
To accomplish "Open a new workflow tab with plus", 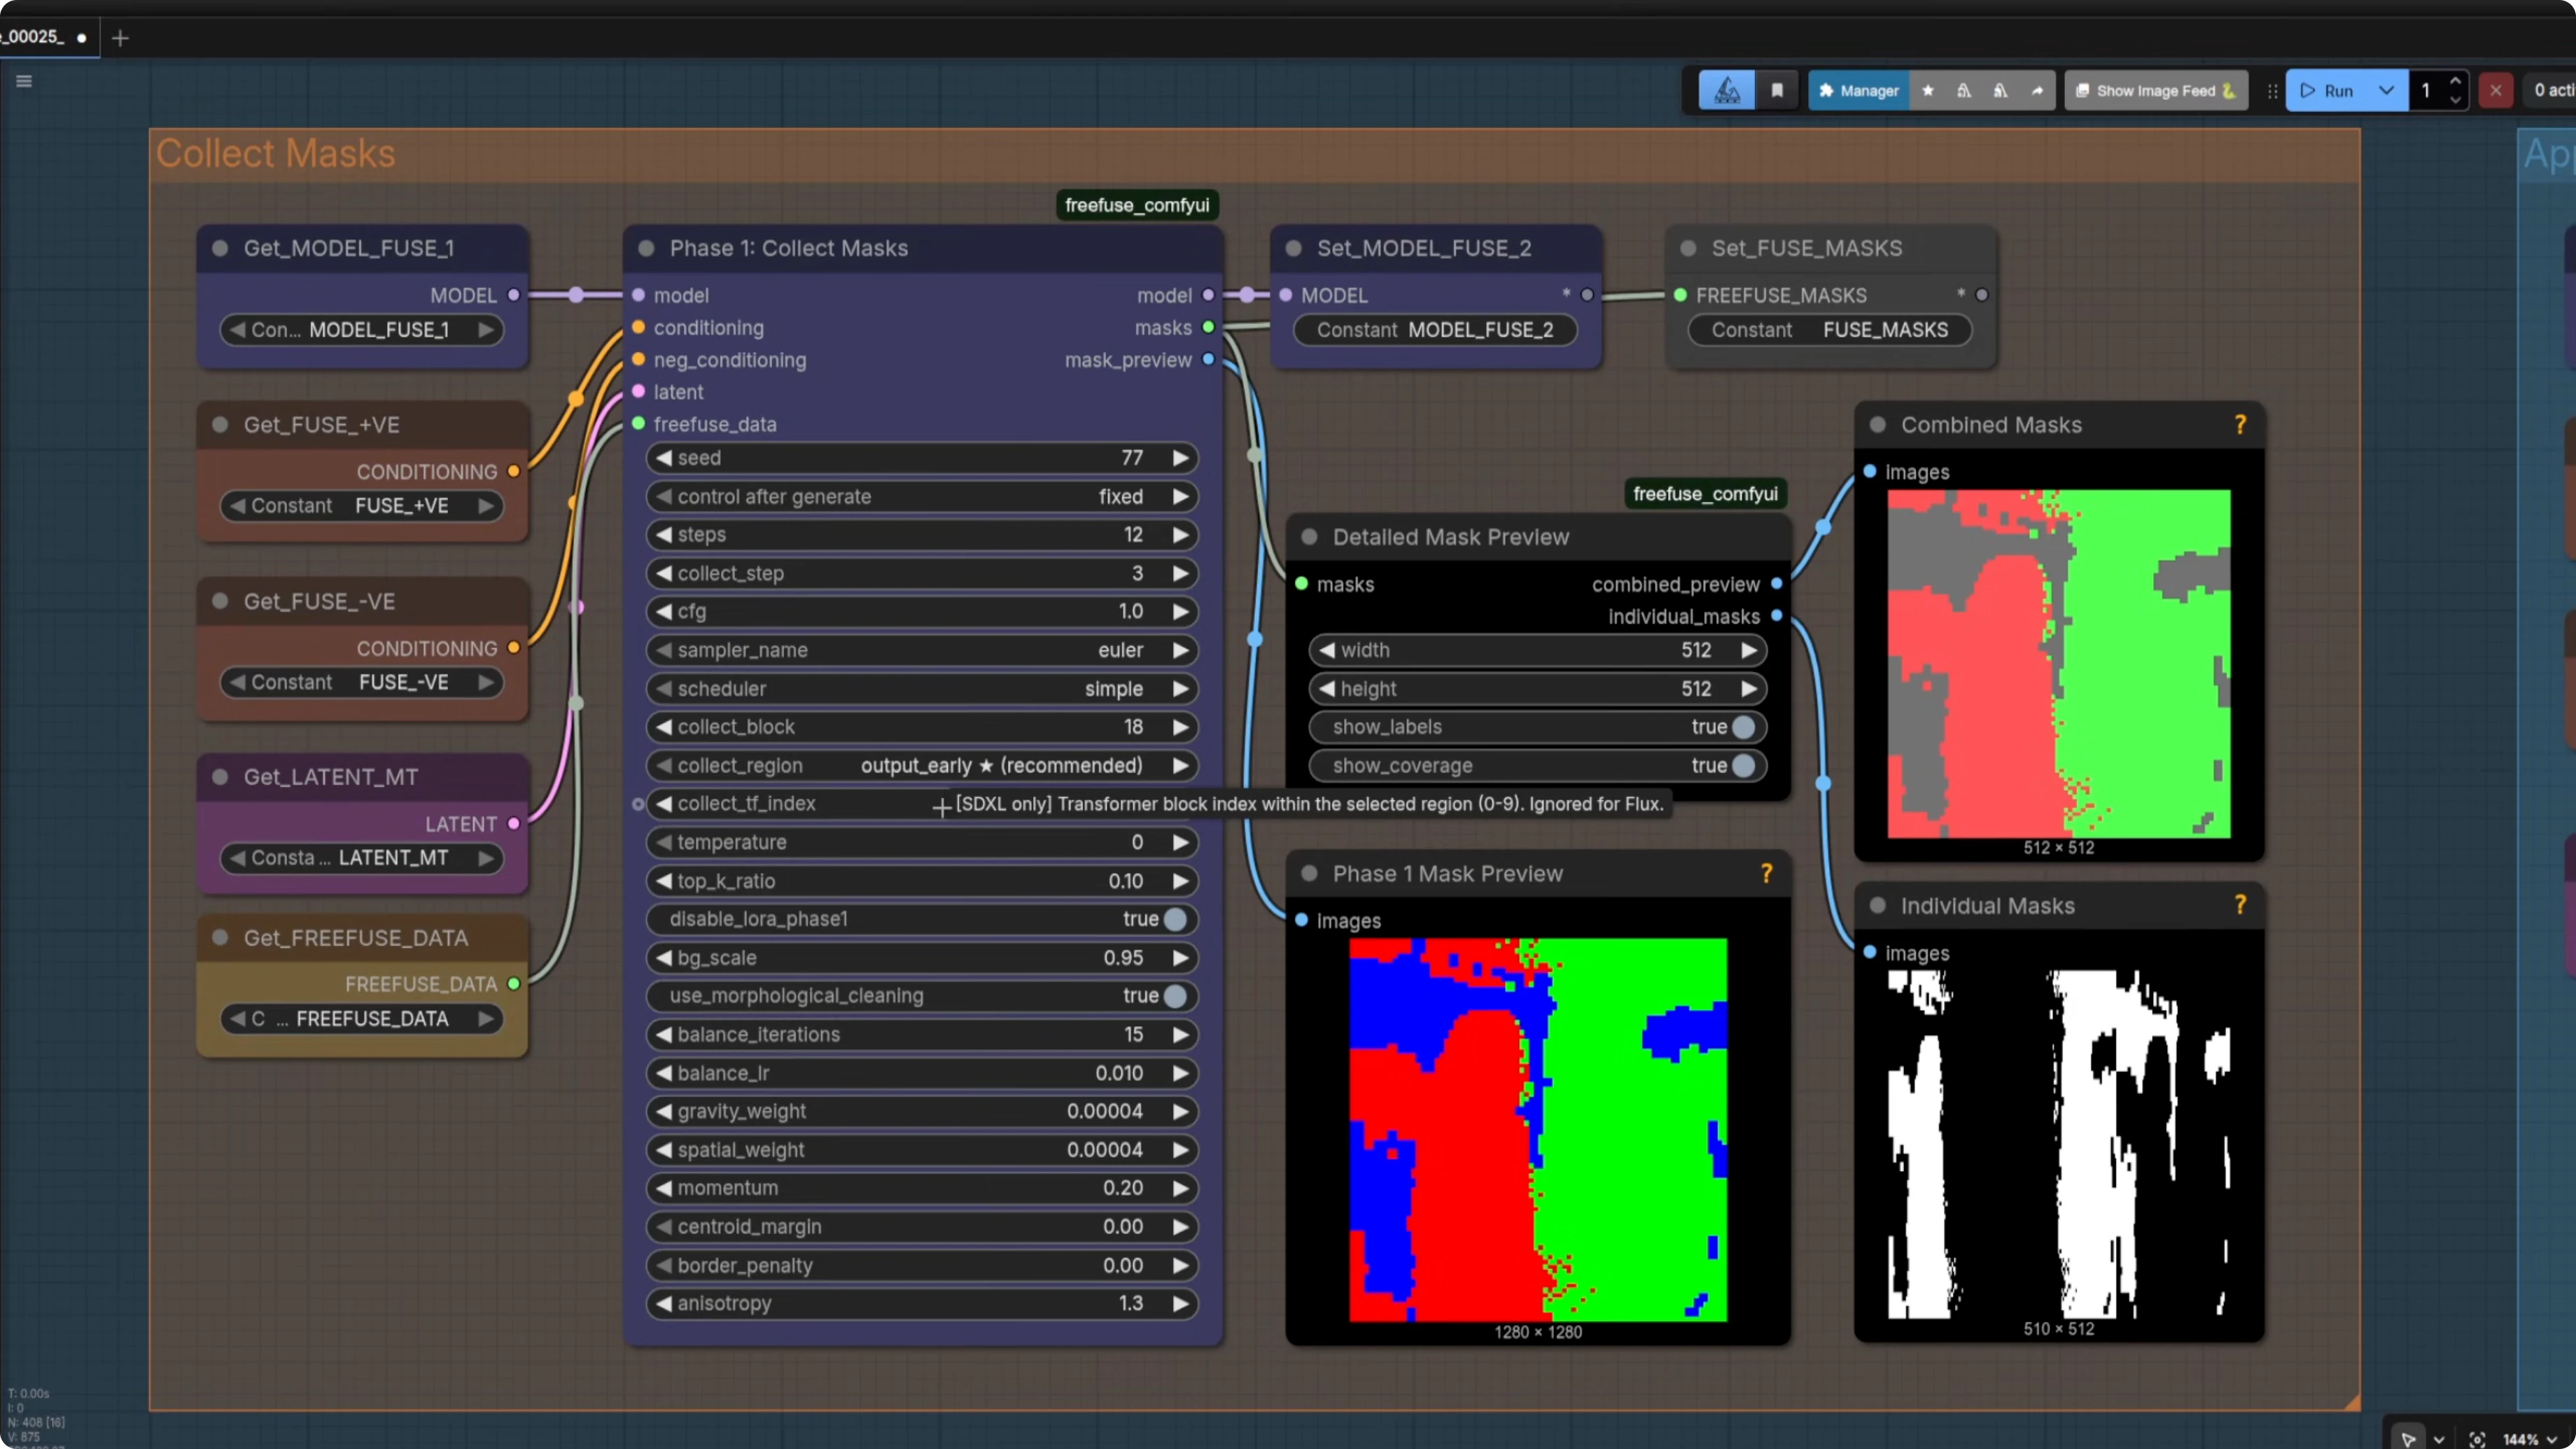I will (x=120, y=38).
